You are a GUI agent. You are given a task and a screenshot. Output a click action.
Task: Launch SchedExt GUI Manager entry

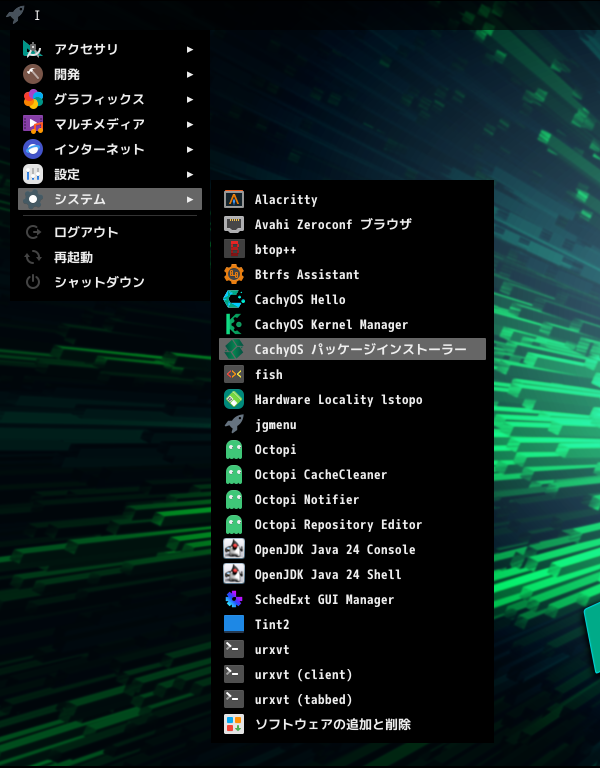tap(352, 599)
